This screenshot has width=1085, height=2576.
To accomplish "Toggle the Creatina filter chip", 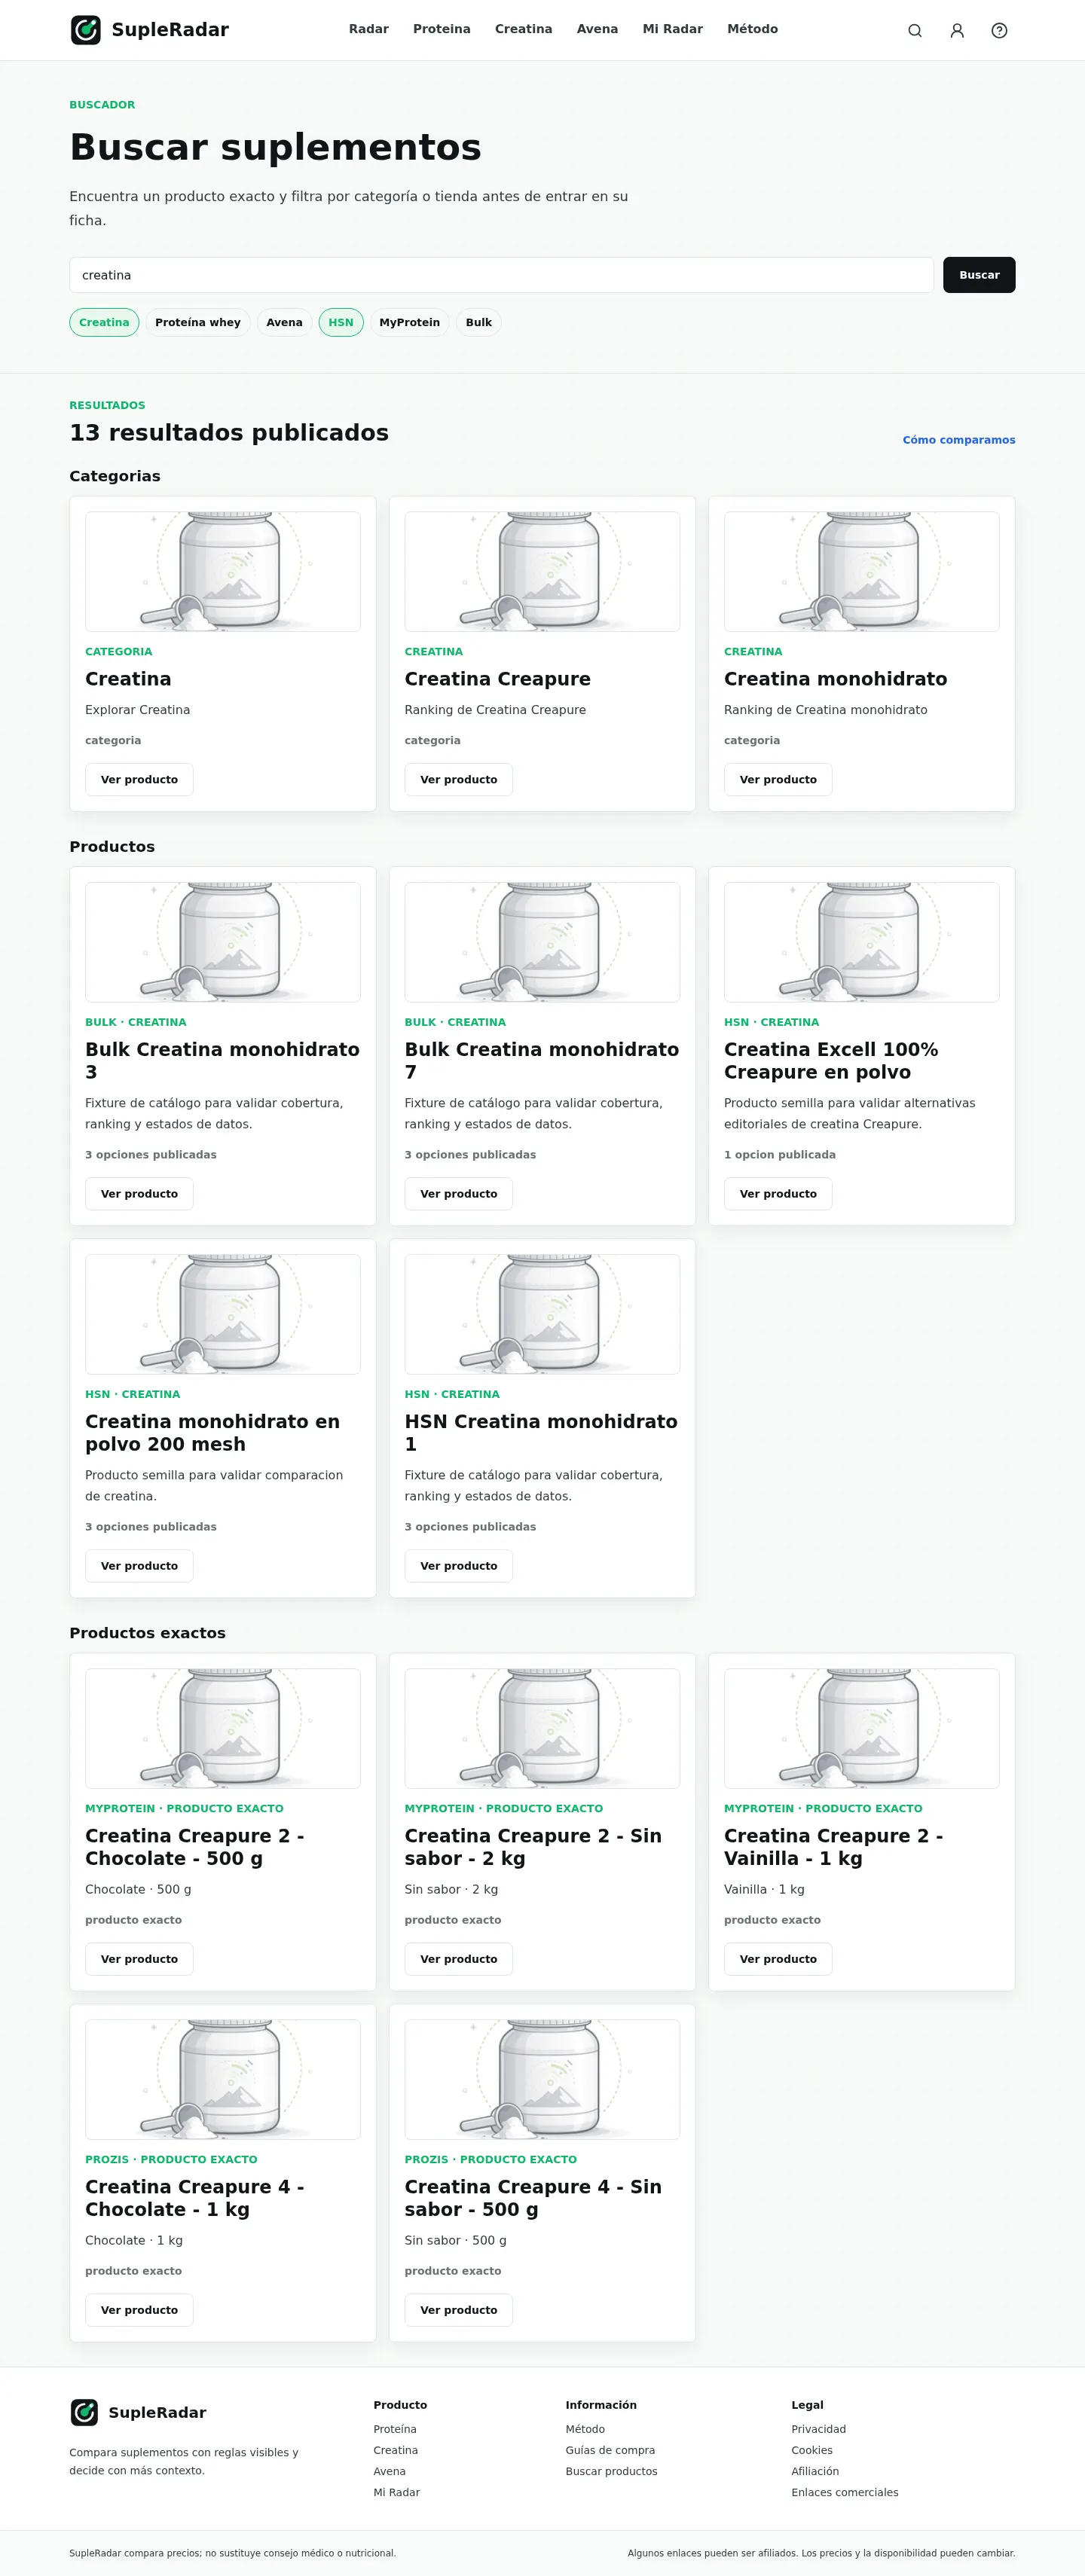I will (x=104, y=322).
